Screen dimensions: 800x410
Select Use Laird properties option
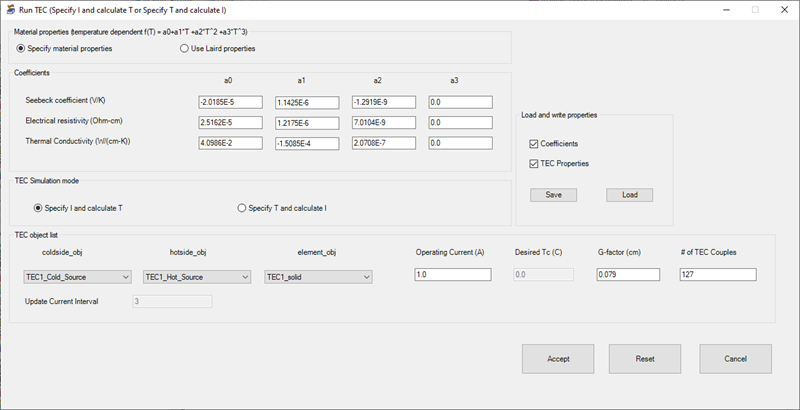tap(184, 48)
